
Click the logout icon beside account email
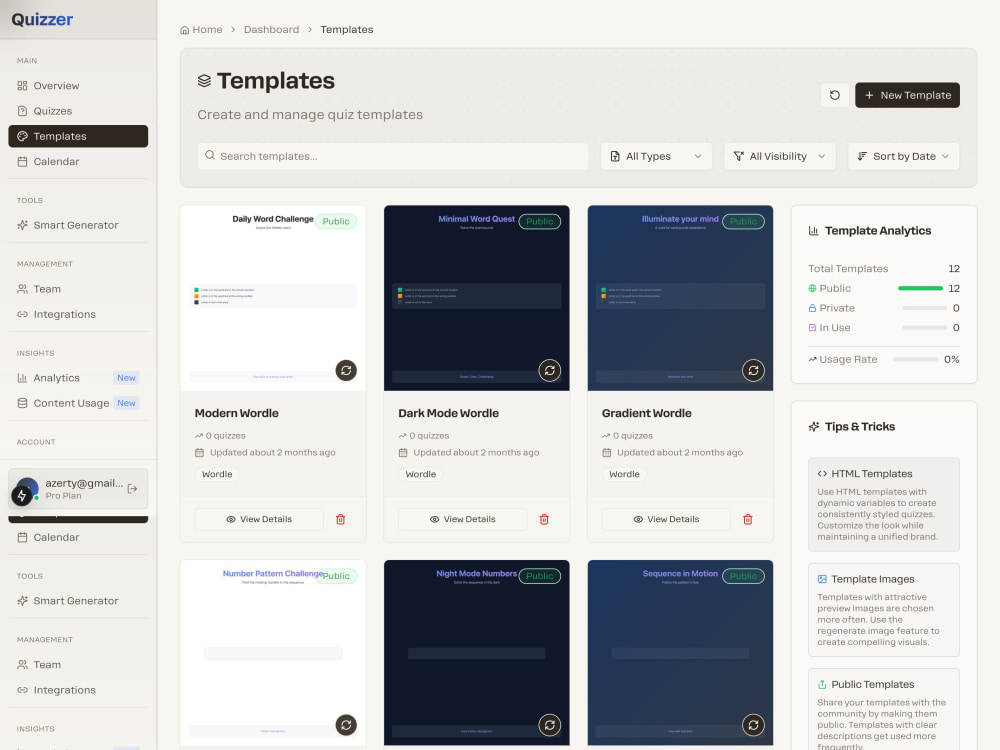[x=133, y=489]
